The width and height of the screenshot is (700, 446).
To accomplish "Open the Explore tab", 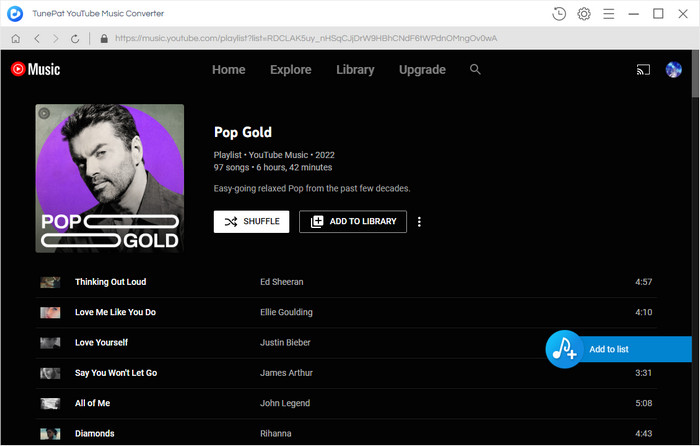I will tap(291, 70).
